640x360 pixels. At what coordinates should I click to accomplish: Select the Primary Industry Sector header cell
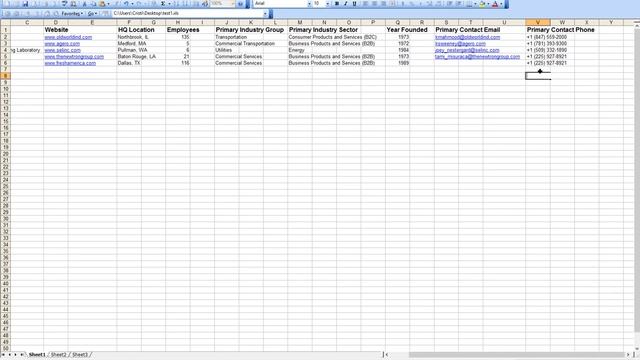coord(323,30)
